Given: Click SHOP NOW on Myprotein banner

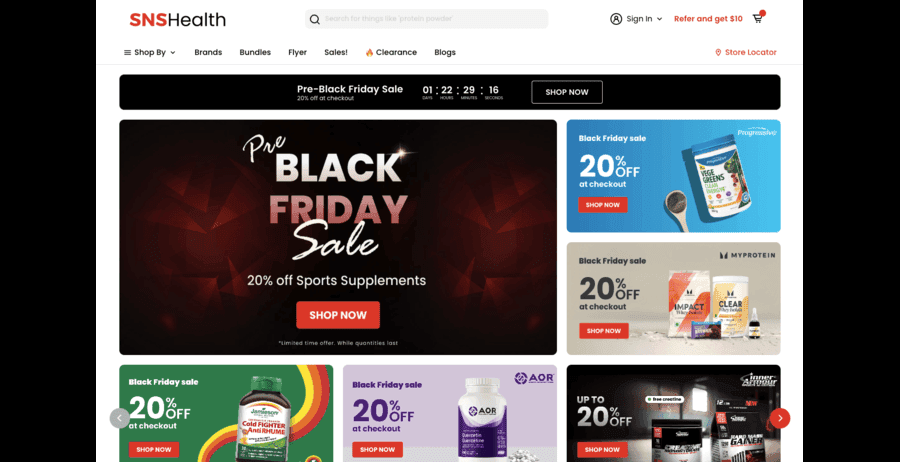Looking at the screenshot, I should pos(604,331).
